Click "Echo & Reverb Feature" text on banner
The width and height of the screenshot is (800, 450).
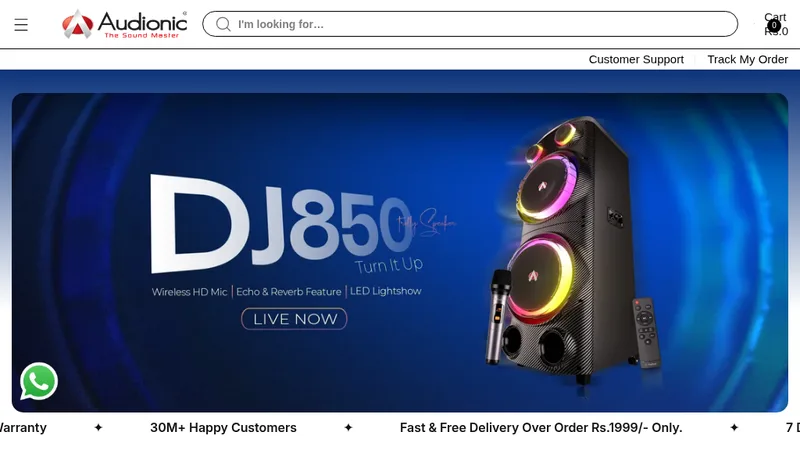tap(288, 292)
